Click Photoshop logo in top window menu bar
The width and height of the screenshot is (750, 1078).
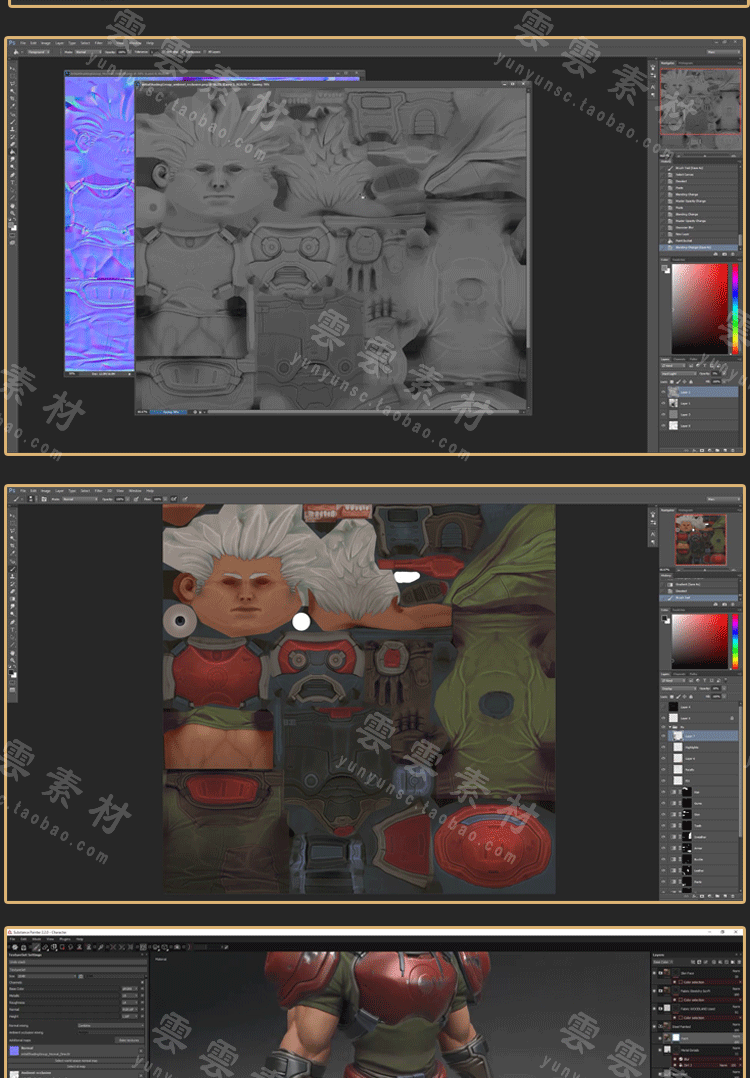(x=12, y=43)
